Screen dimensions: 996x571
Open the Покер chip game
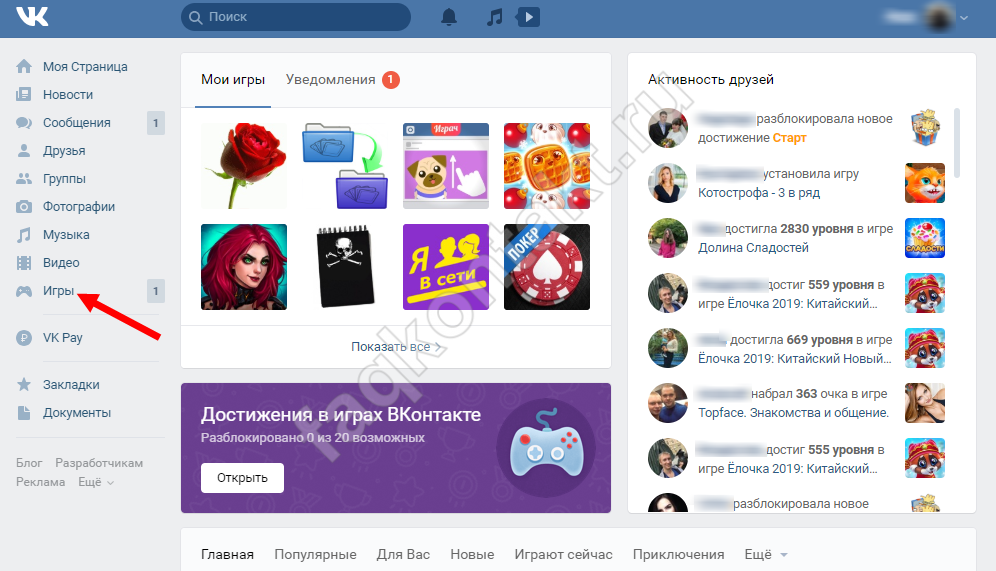(x=547, y=267)
